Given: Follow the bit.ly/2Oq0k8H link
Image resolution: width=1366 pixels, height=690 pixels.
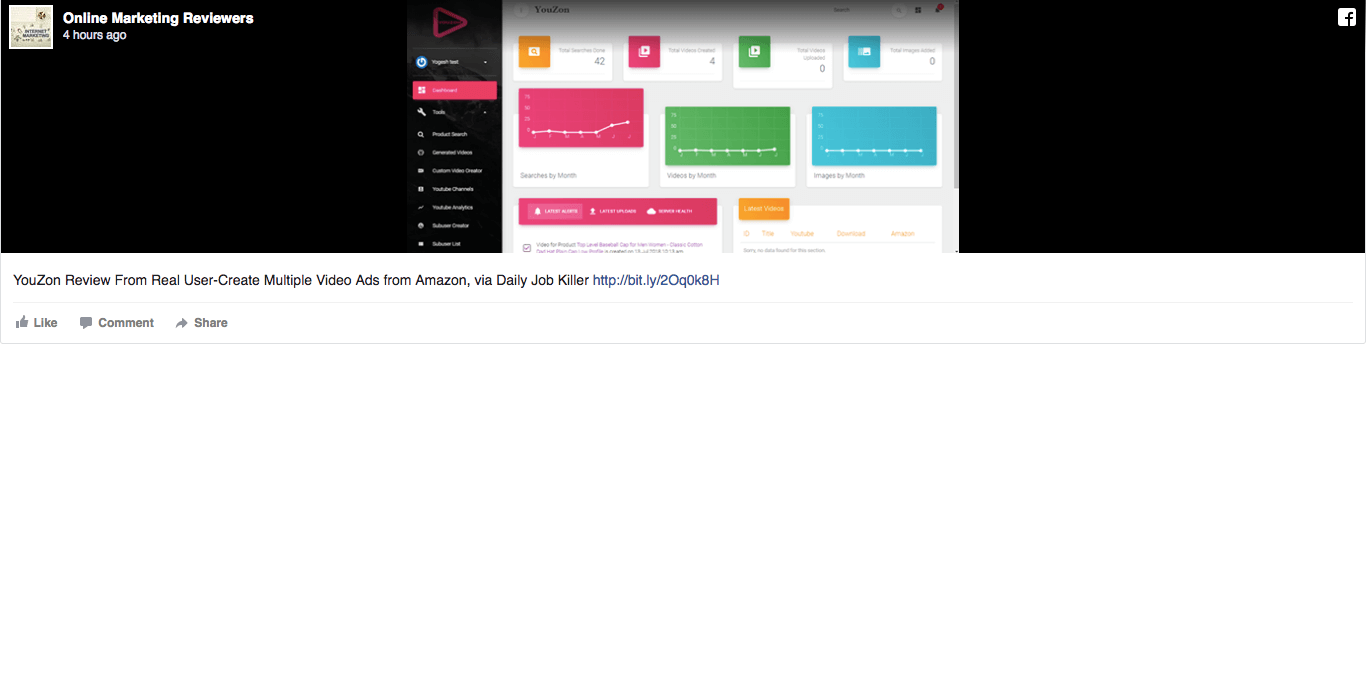Looking at the screenshot, I should [656, 280].
